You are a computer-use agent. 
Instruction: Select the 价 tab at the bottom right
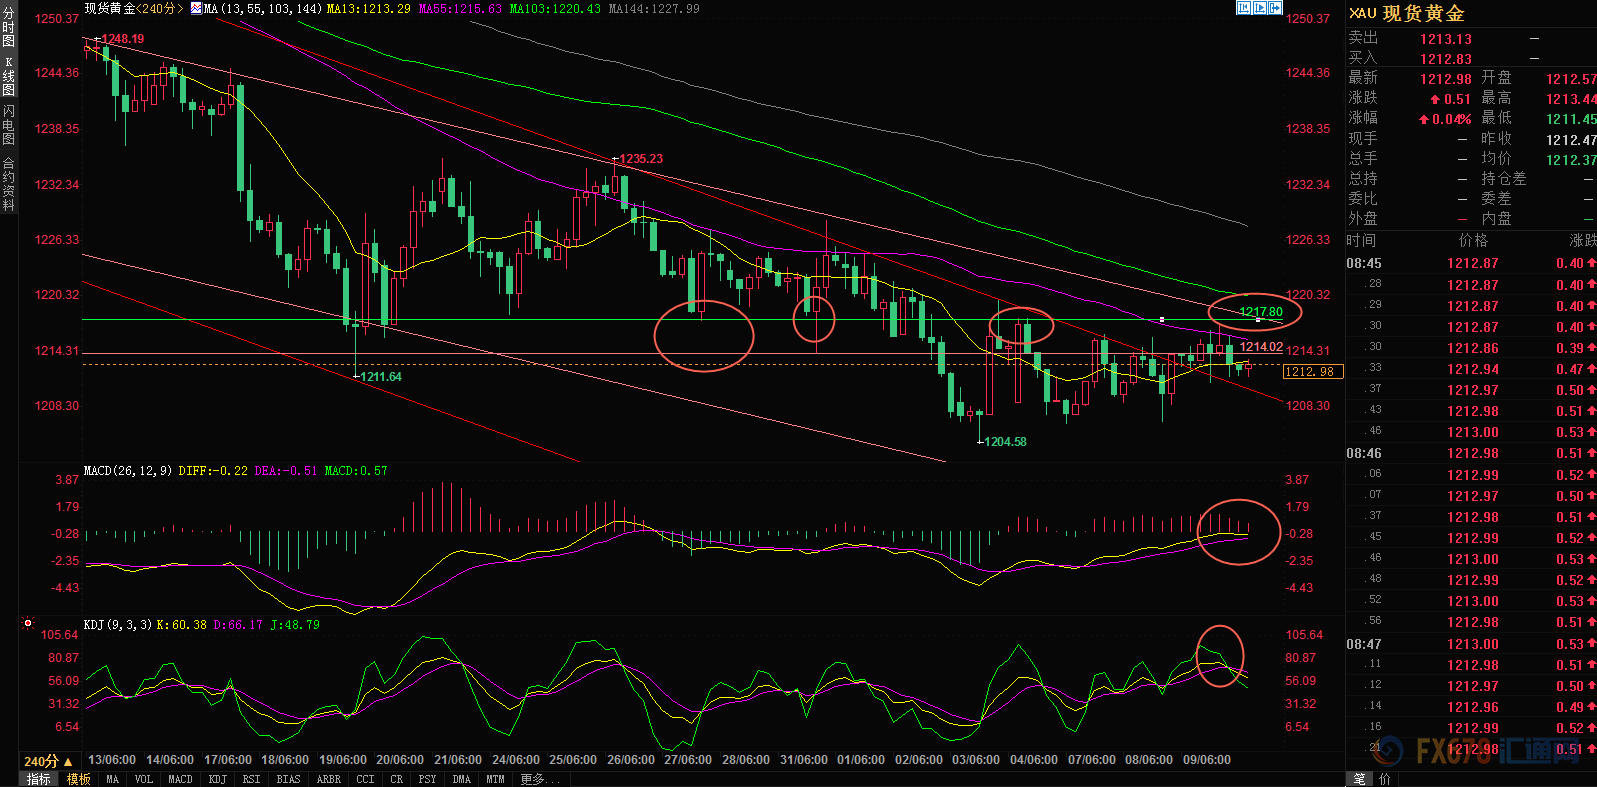[1385, 779]
